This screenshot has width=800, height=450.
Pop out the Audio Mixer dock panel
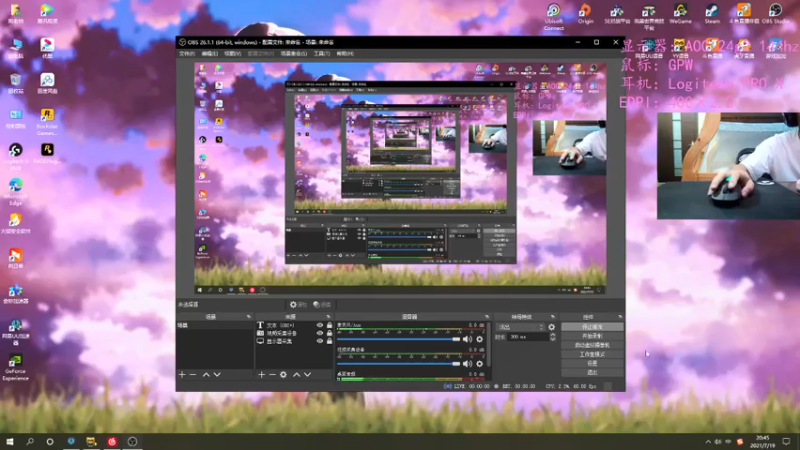tap(487, 317)
